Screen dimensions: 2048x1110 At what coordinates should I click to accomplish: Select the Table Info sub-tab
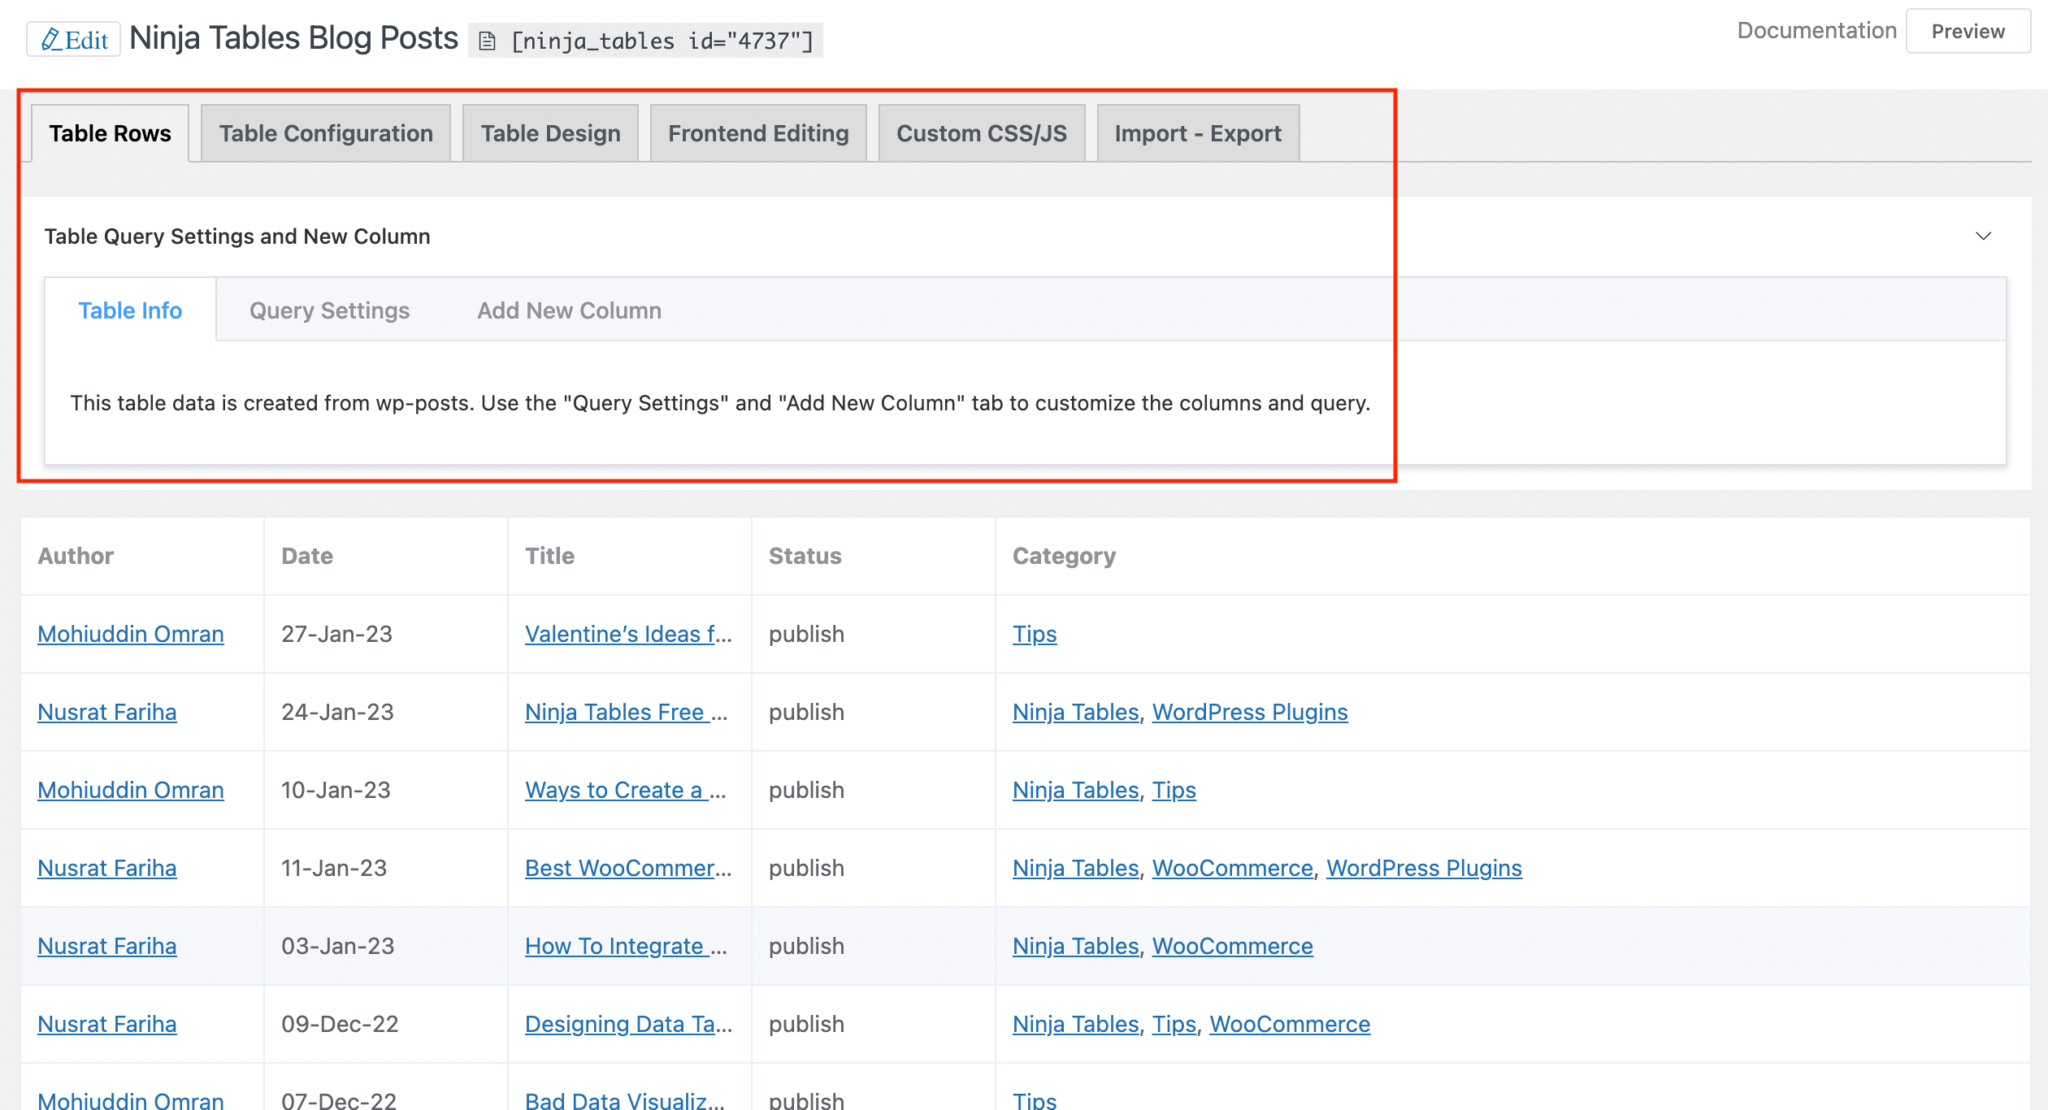130,311
